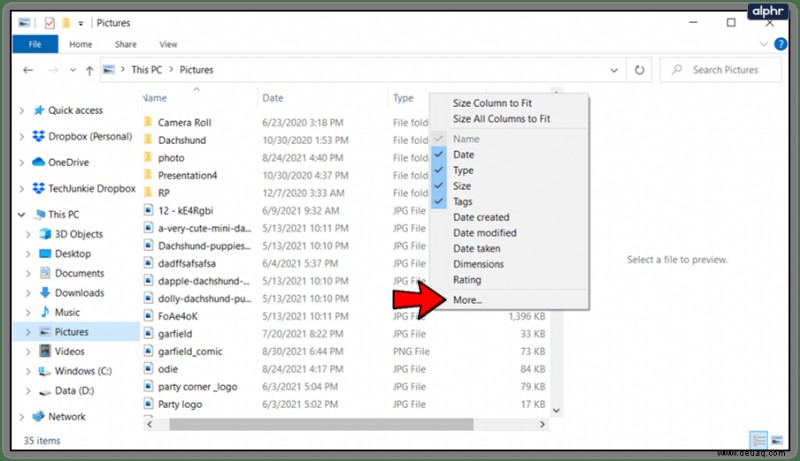Open the address bar history dropdown
Image resolution: width=800 pixels, height=461 pixels.
[614, 70]
